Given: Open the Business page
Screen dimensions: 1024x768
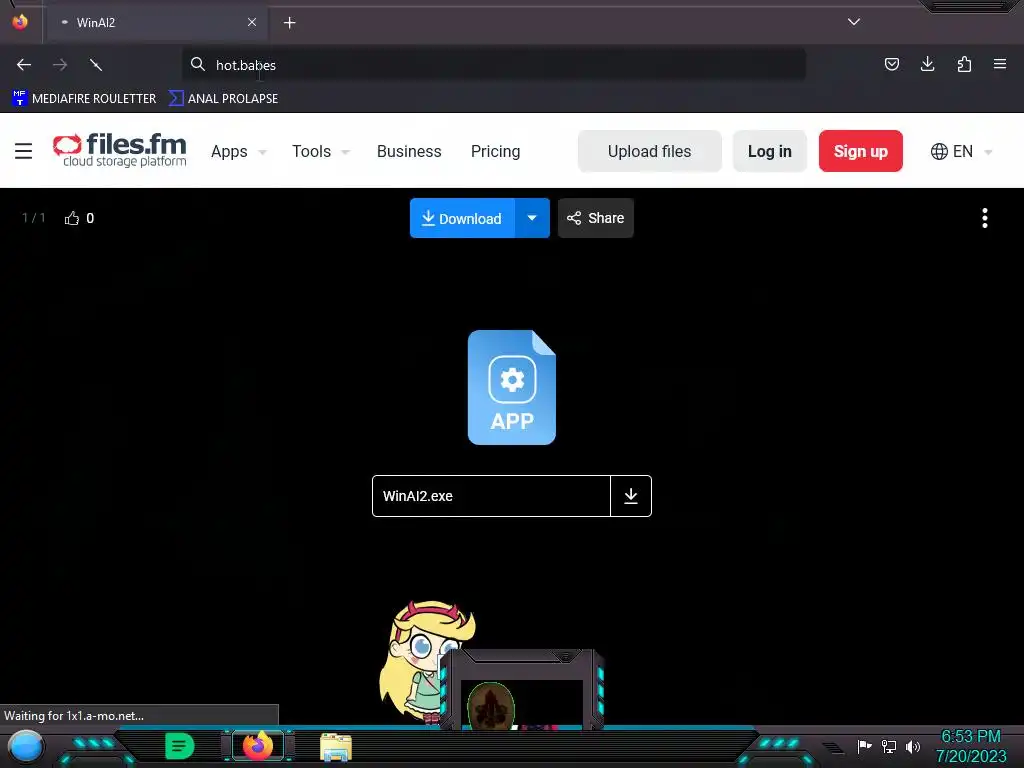Looking at the screenshot, I should coord(409,152).
